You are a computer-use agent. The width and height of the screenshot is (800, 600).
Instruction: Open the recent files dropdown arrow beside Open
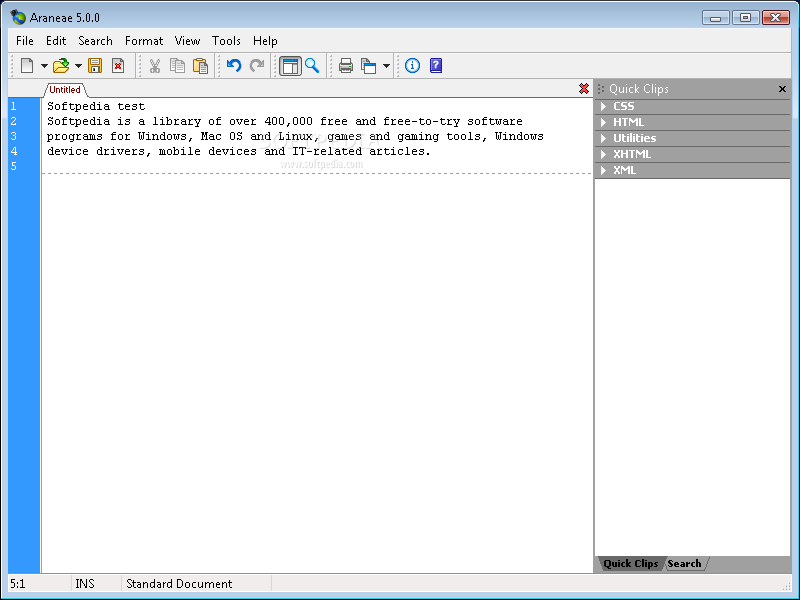78,66
